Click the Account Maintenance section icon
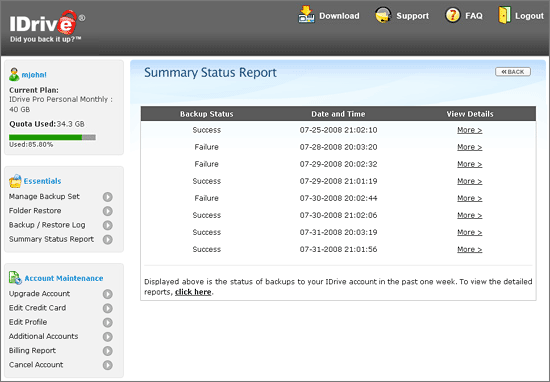The height and width of the screenshot is (382, 550). [x=15, y=278]
